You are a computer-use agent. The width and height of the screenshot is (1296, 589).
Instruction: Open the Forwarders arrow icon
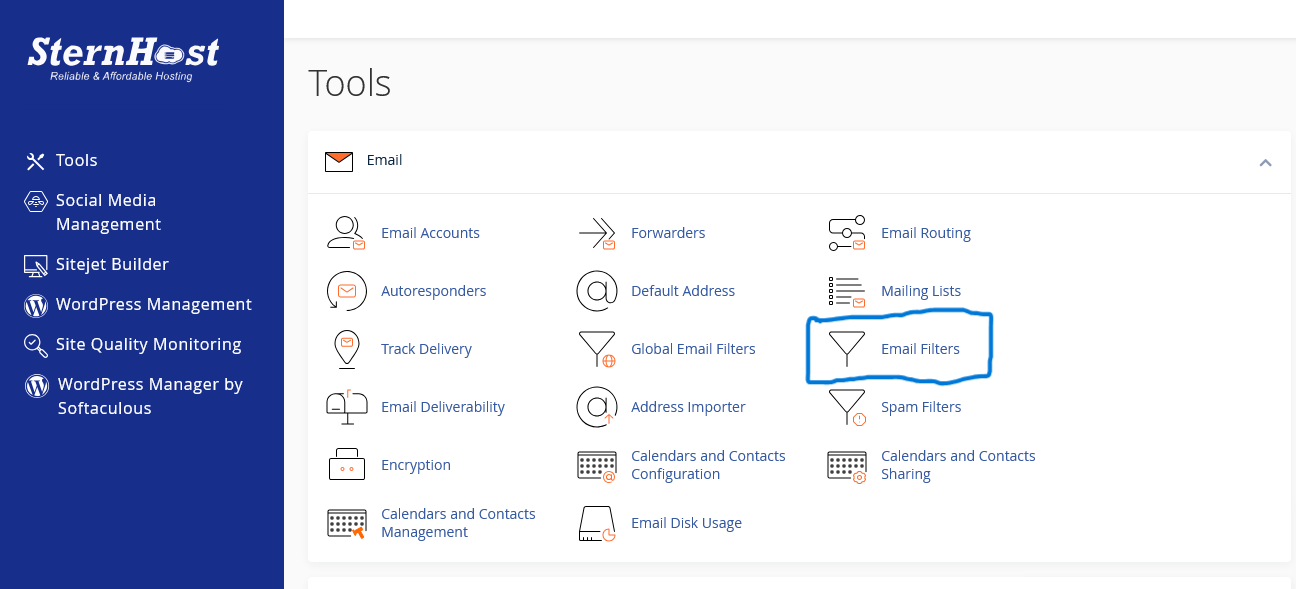[596, 233]
